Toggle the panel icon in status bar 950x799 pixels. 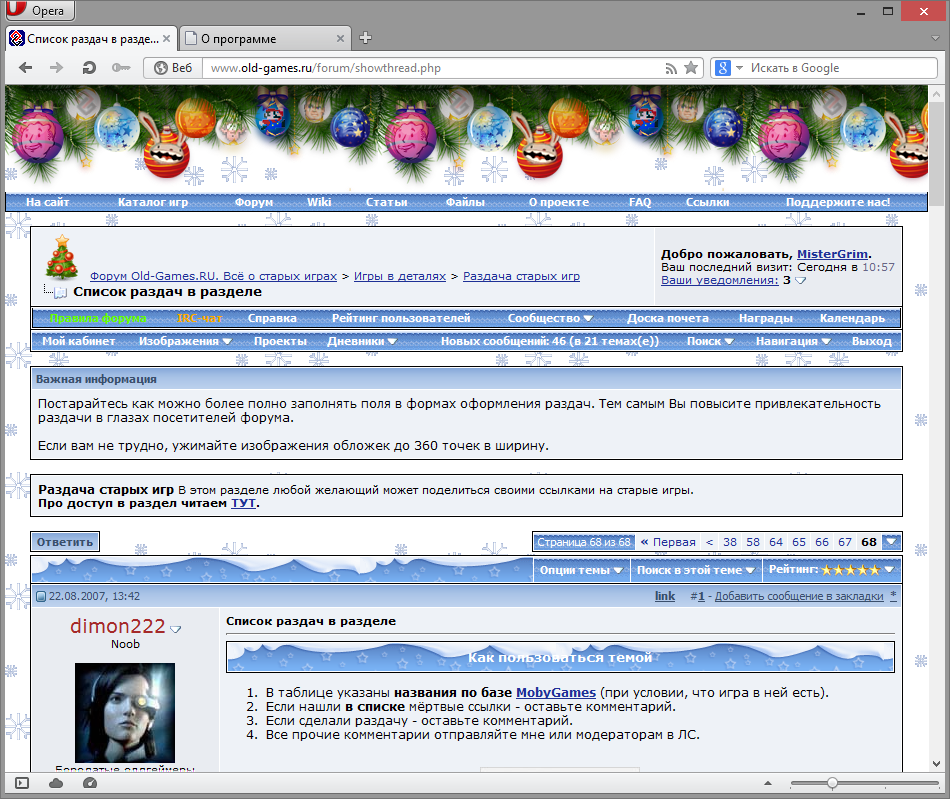click(x=22, y=783)
